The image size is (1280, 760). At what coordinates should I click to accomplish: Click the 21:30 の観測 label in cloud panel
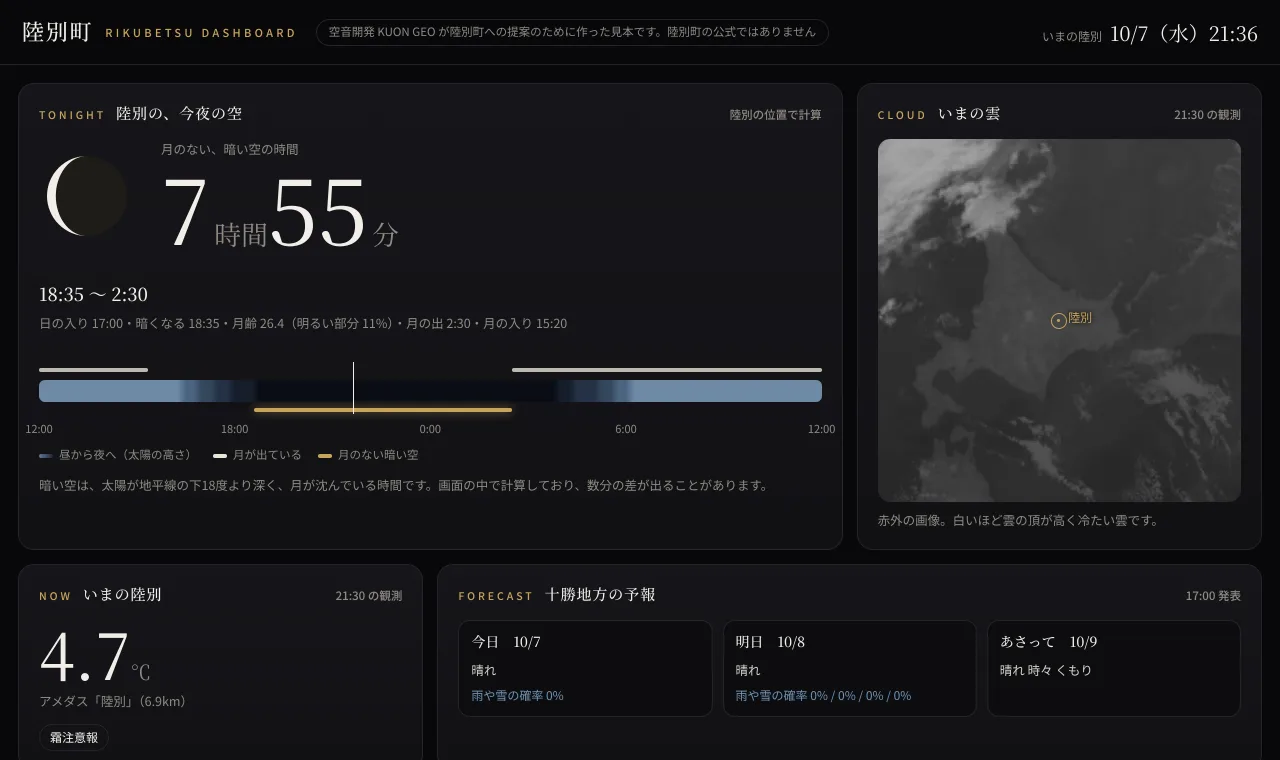(1207, 115)
